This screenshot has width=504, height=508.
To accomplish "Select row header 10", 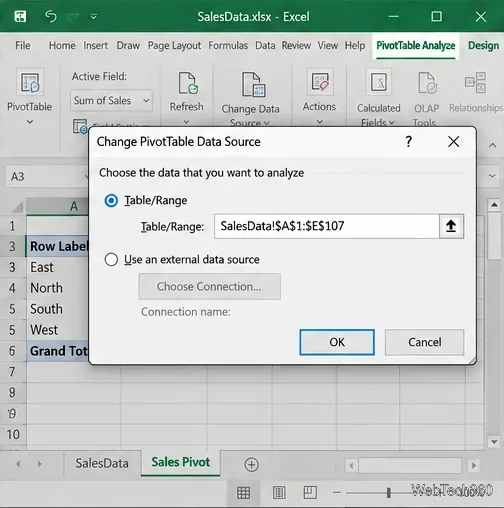I will (x=13, y=434).
